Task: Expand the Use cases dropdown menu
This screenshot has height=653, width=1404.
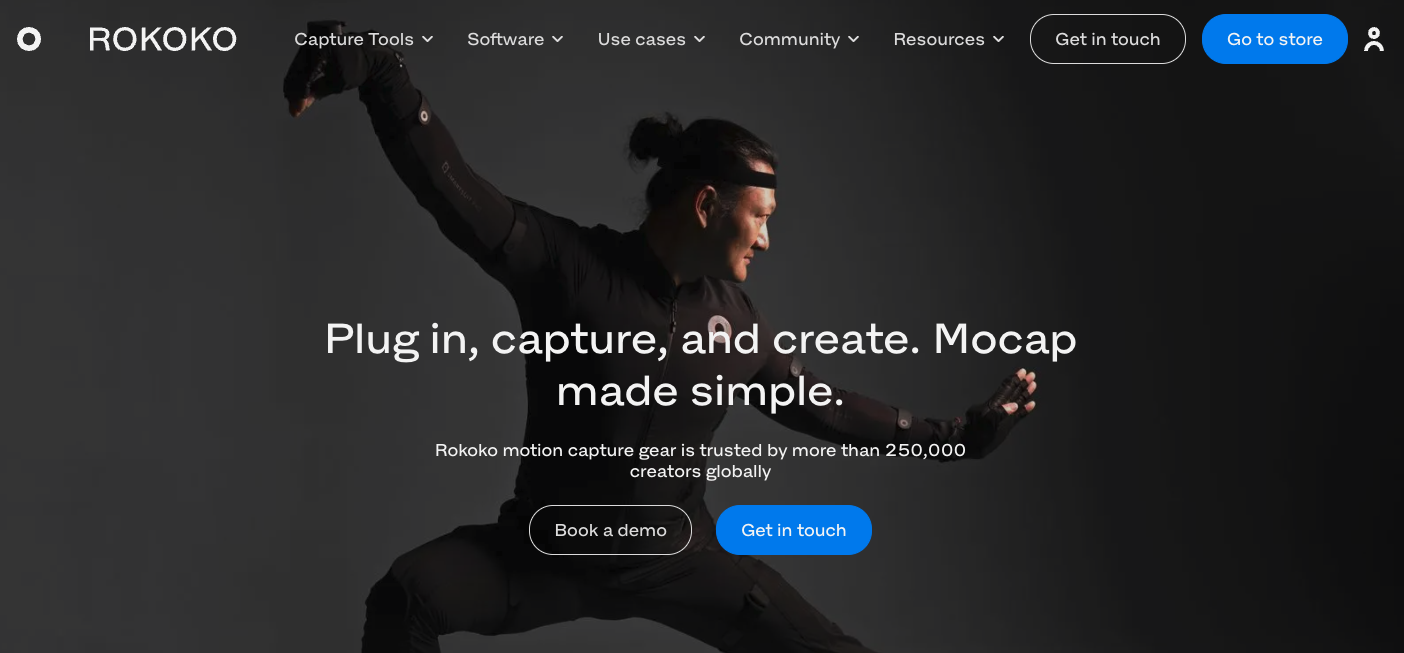Action: [652, 39]
